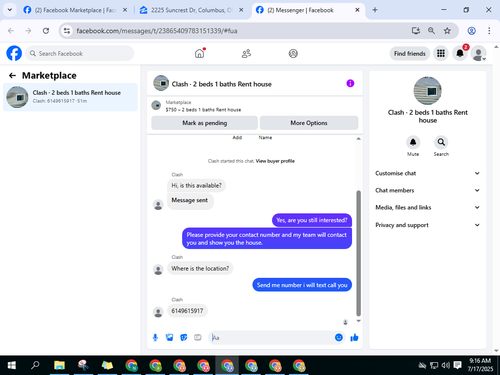Open the tab search dropdown arrow
Viewport: 500px width, 375px height.
click(x=10, y=10)
